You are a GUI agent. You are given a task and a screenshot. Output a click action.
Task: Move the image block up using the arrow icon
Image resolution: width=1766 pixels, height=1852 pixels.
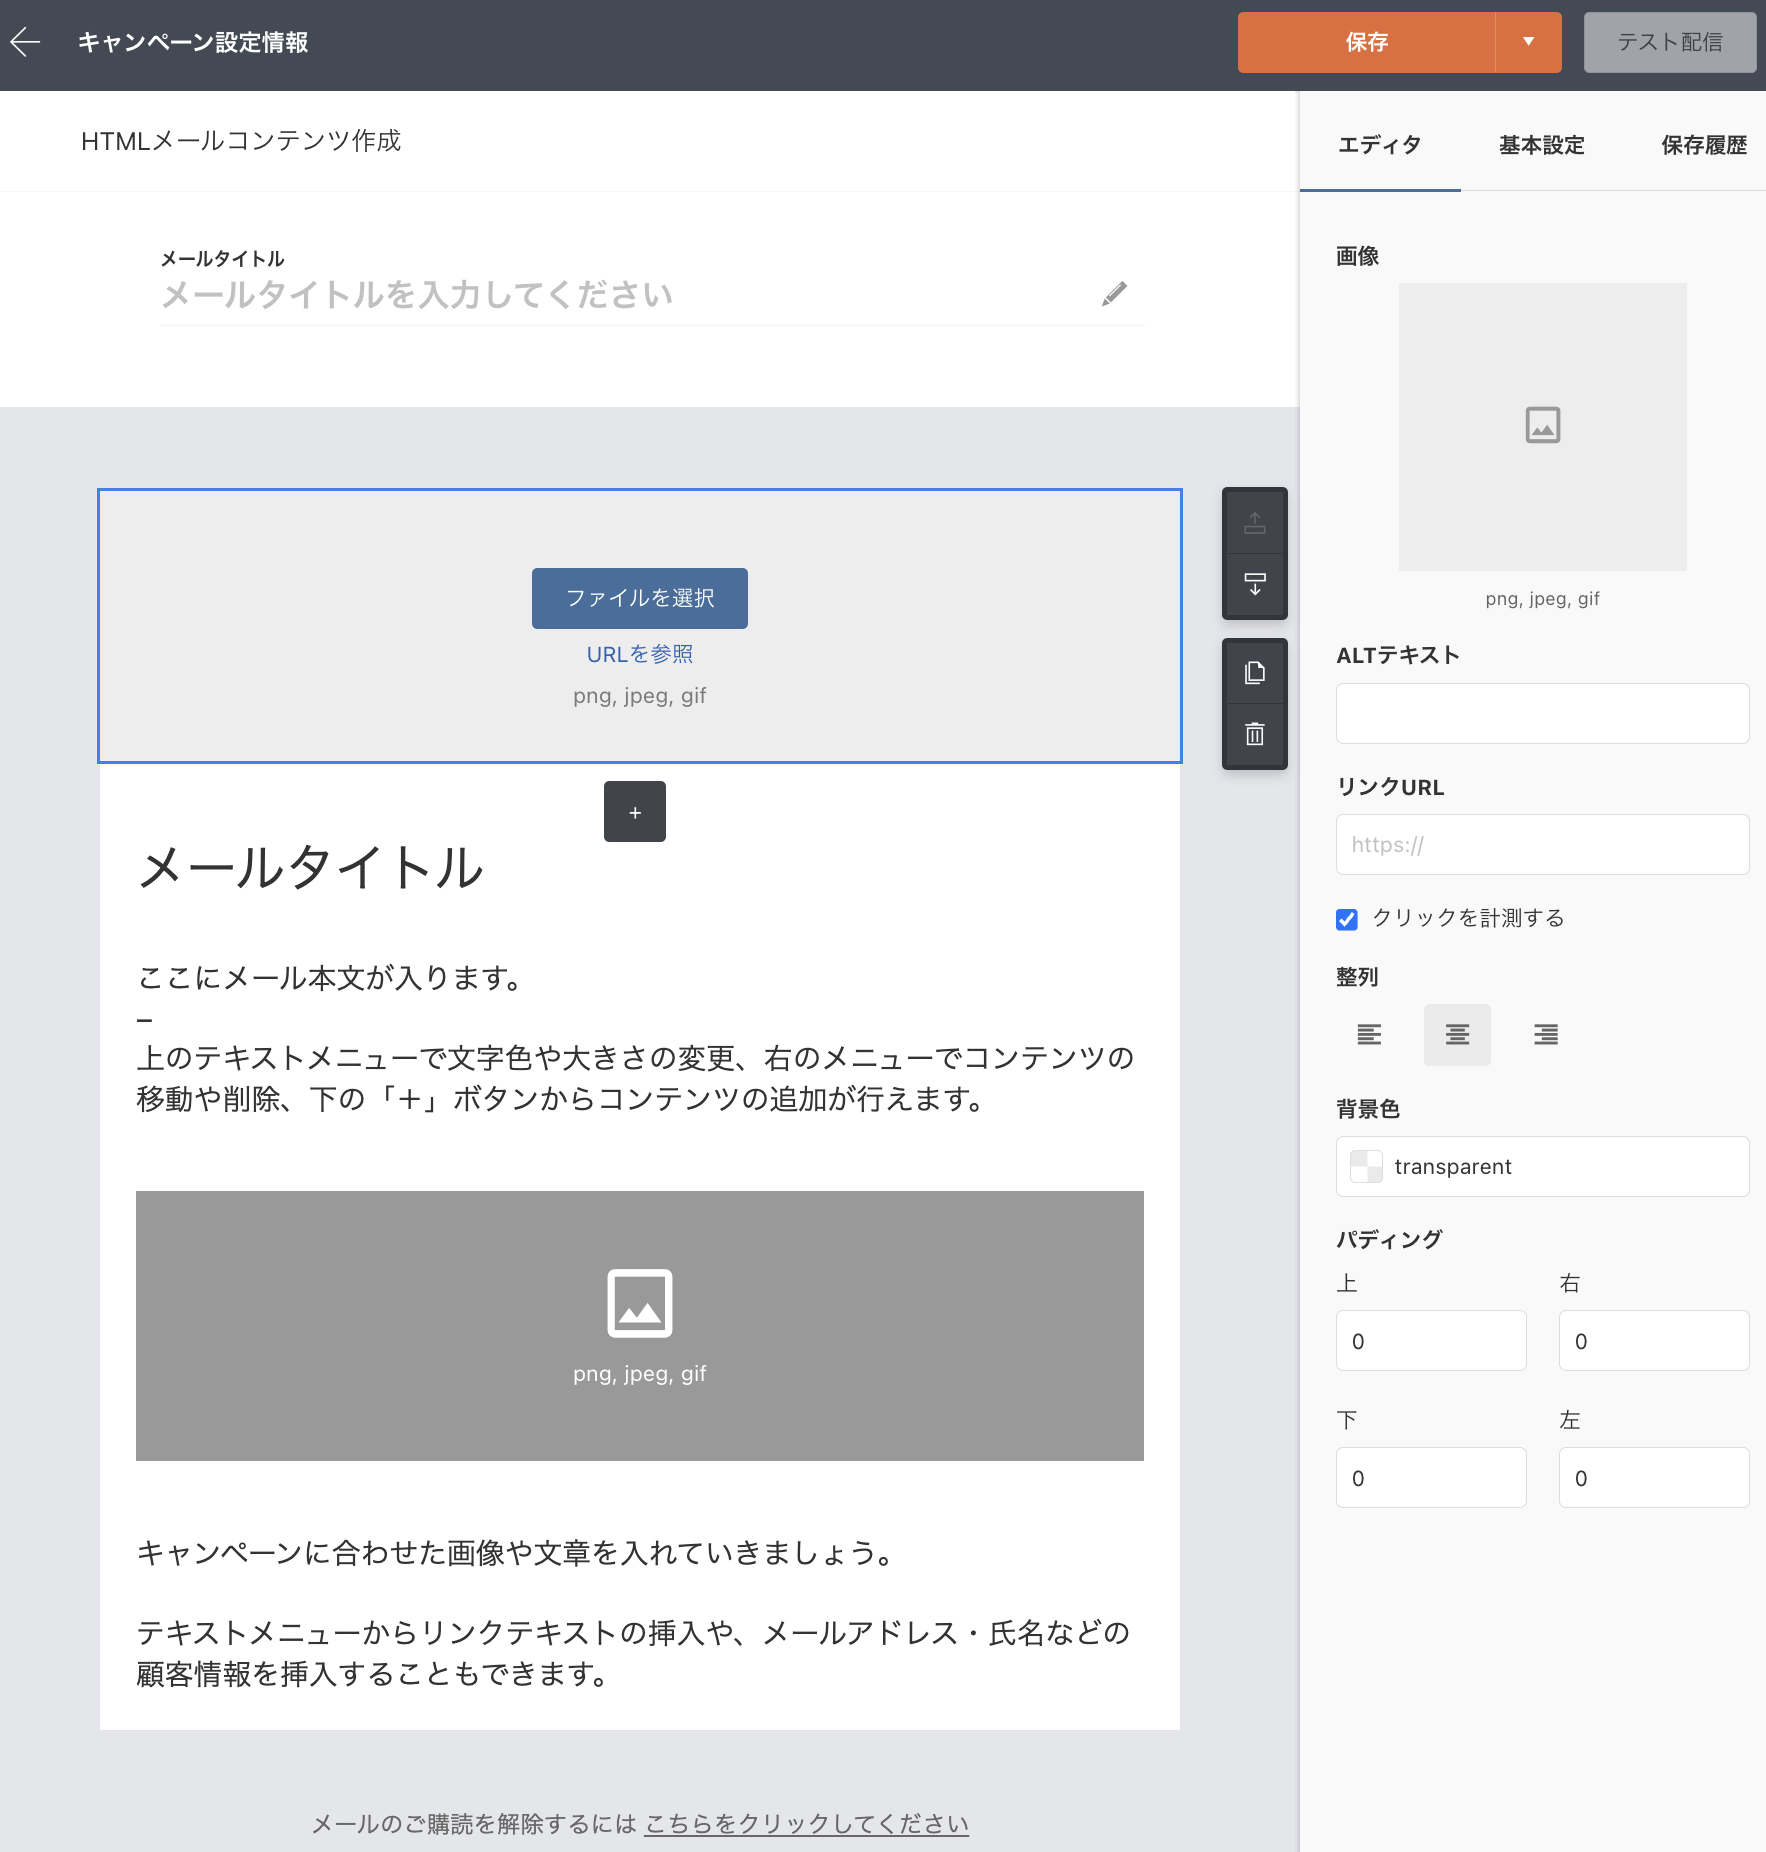click(1255, 522)
